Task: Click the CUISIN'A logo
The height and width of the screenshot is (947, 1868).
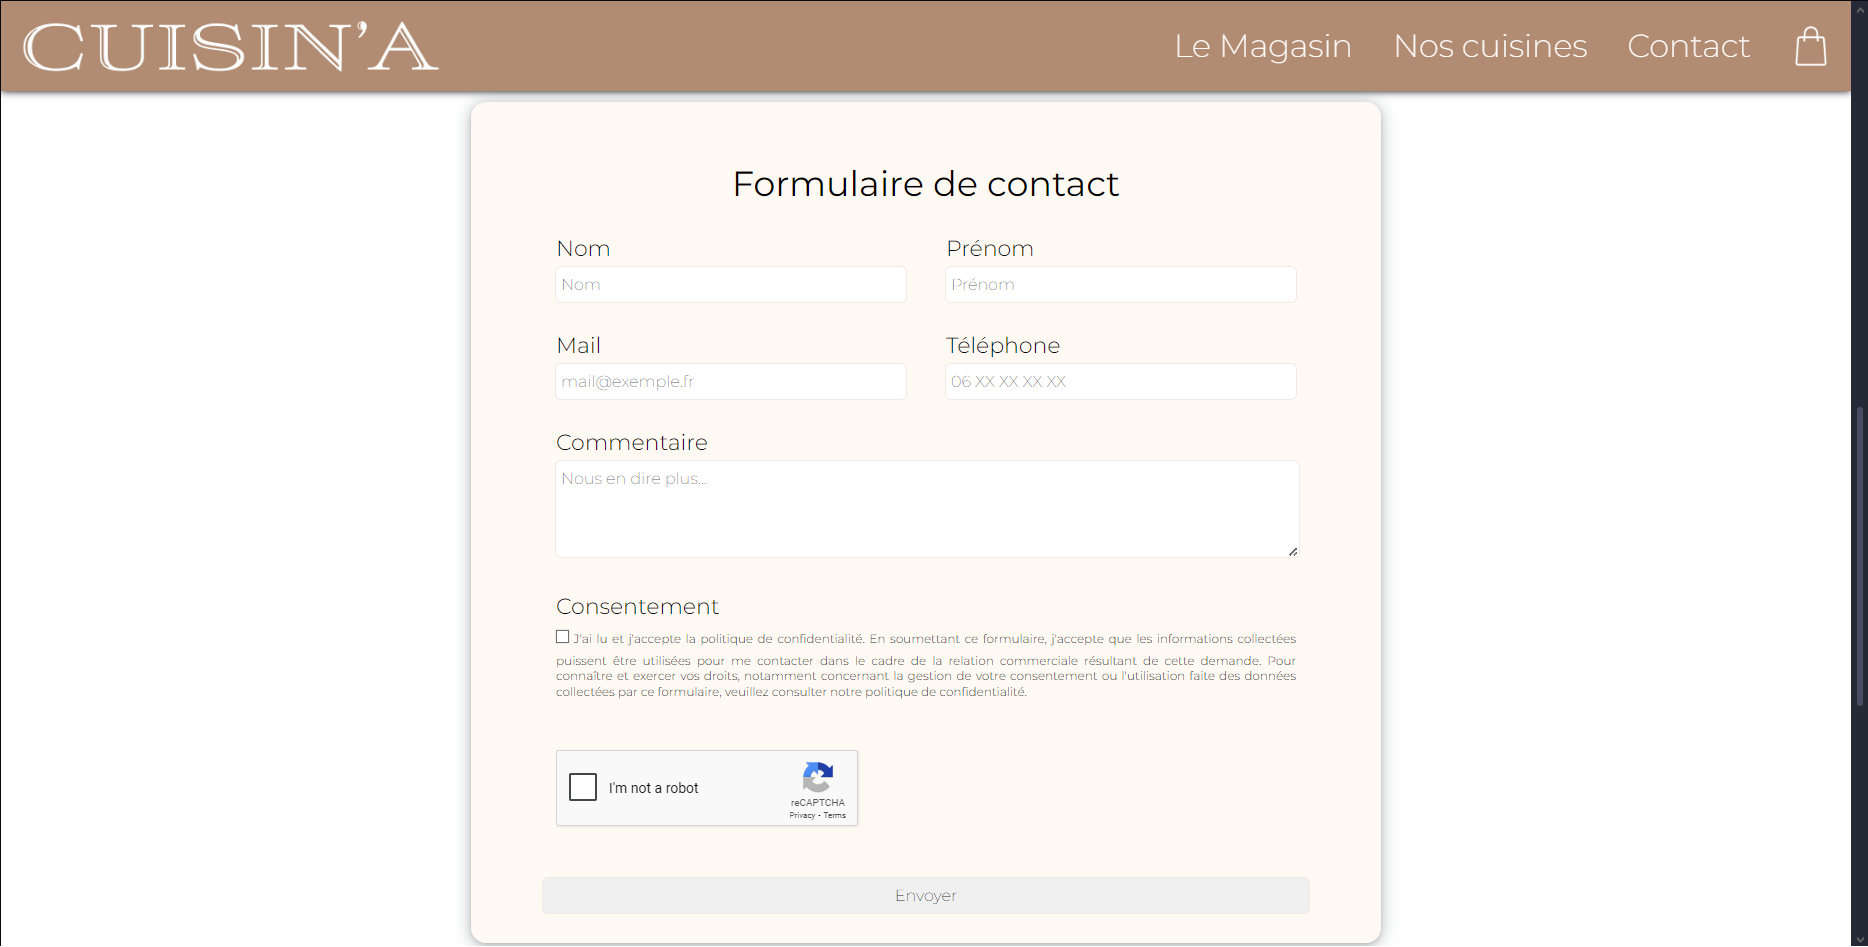Action: [x=230, y=47]
